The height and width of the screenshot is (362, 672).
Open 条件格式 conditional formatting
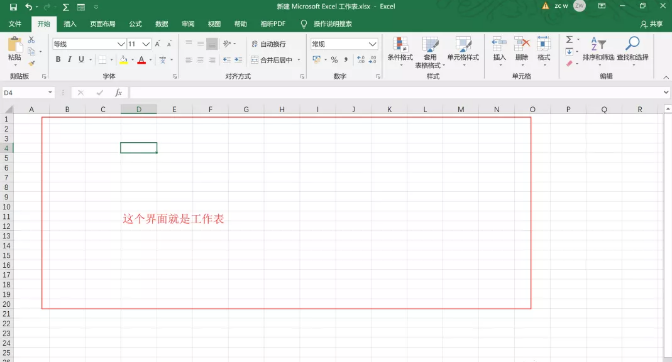[x=400, y=51]
